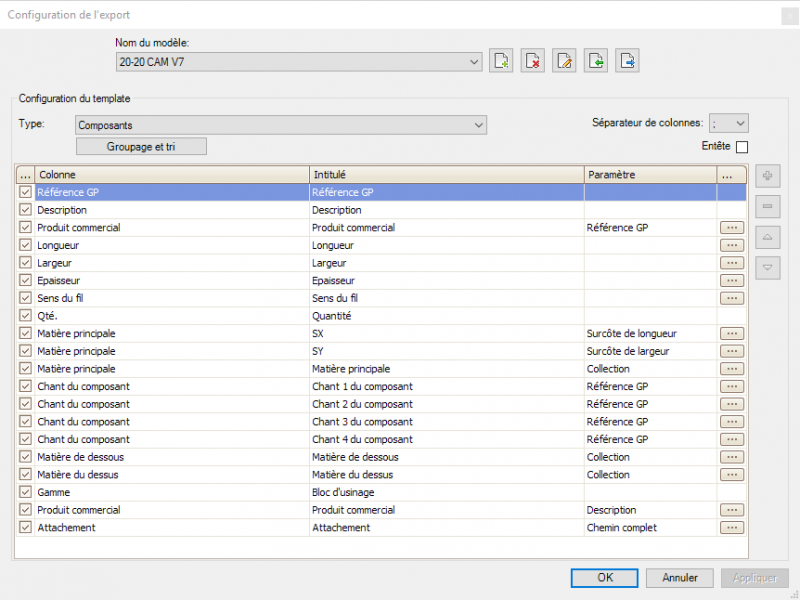Image resolution: width=800 pixels, height=600 pixels.
Task: Move the selected row down with the arrow
Action: click(x=767, y=267)
